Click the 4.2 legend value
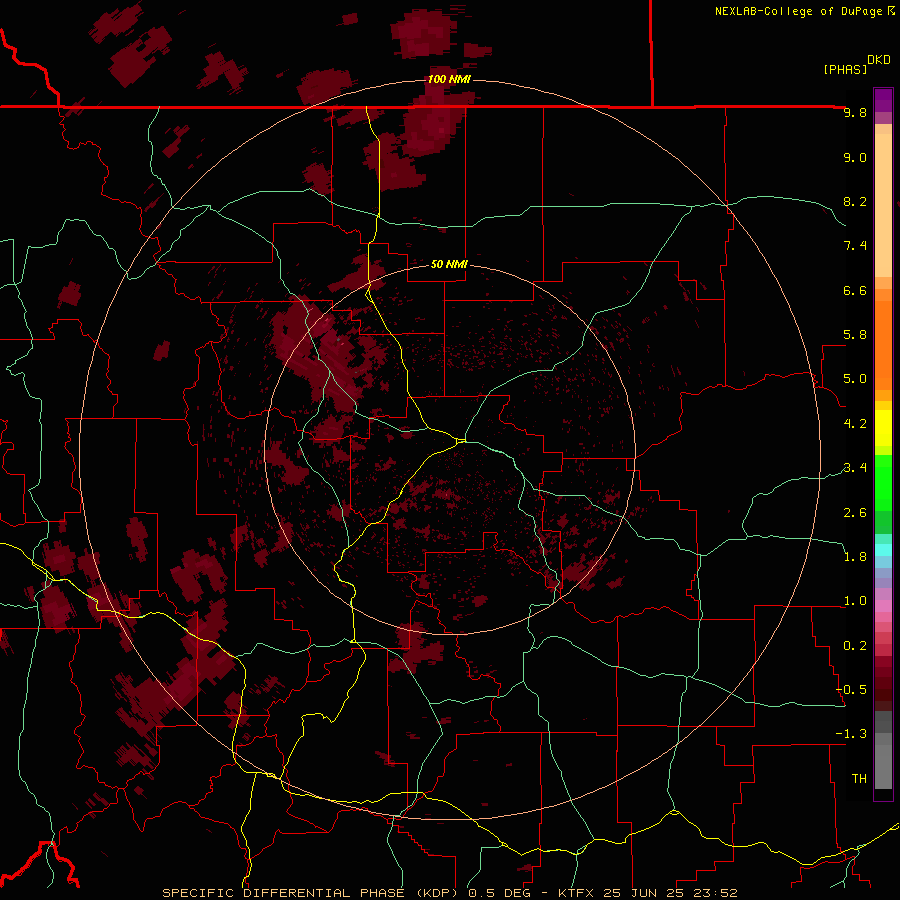This screenshot has height=900, width=900. coord(855,424)
